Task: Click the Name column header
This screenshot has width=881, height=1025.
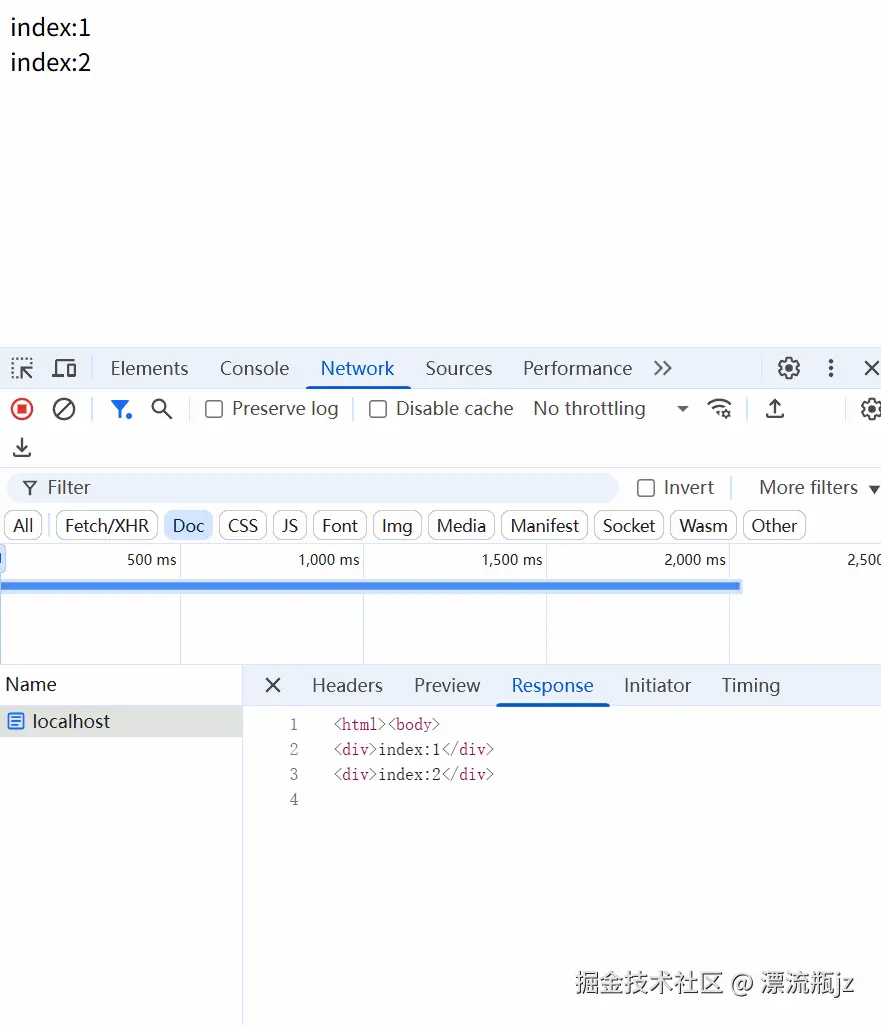Action: click(121, 684)
